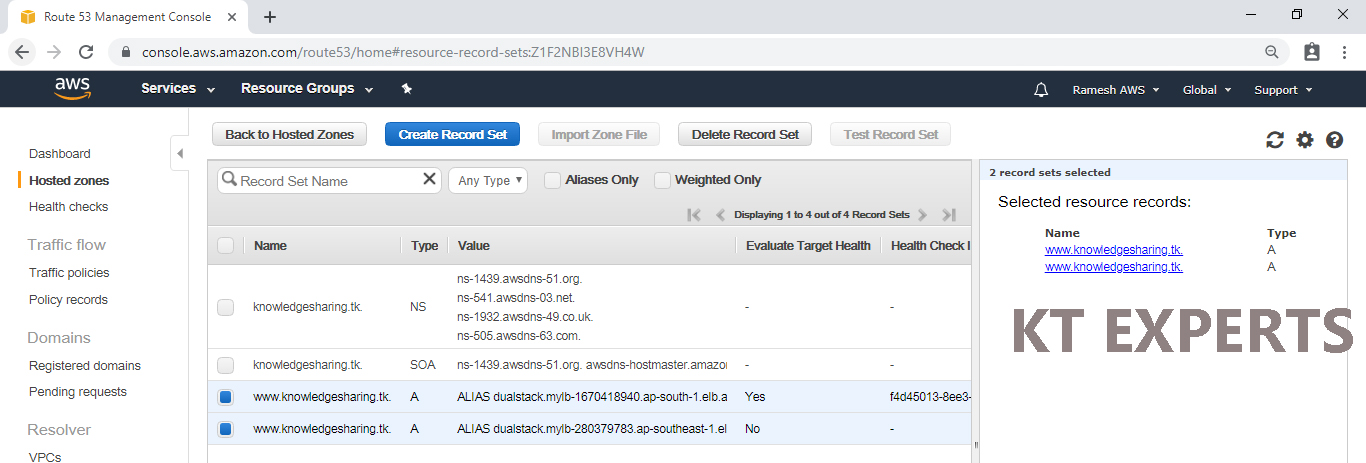This screenshot has height=463, width=1366.
Task: Open Policy records in the sidebar
Action: 68,300
